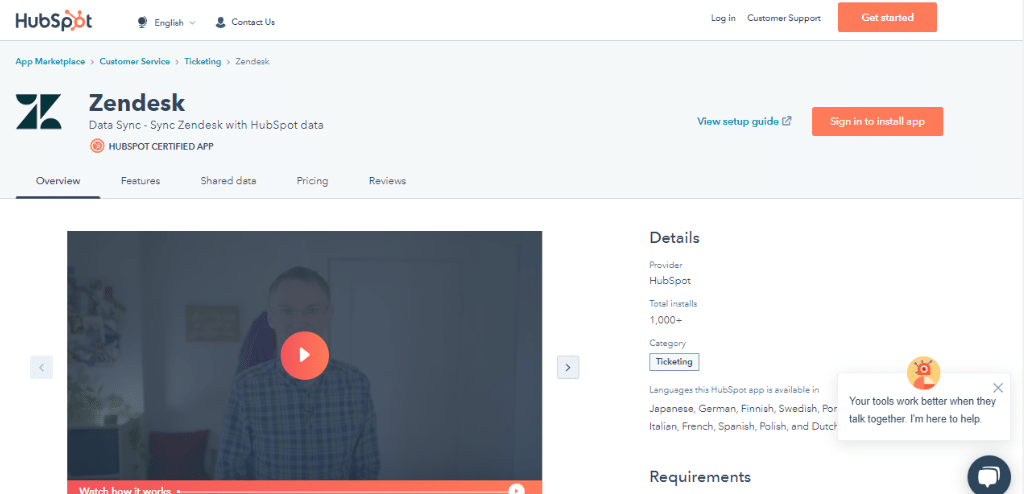The image size is (1024, 494).
Task: Close the chatbot help popup
Action: 997,387
